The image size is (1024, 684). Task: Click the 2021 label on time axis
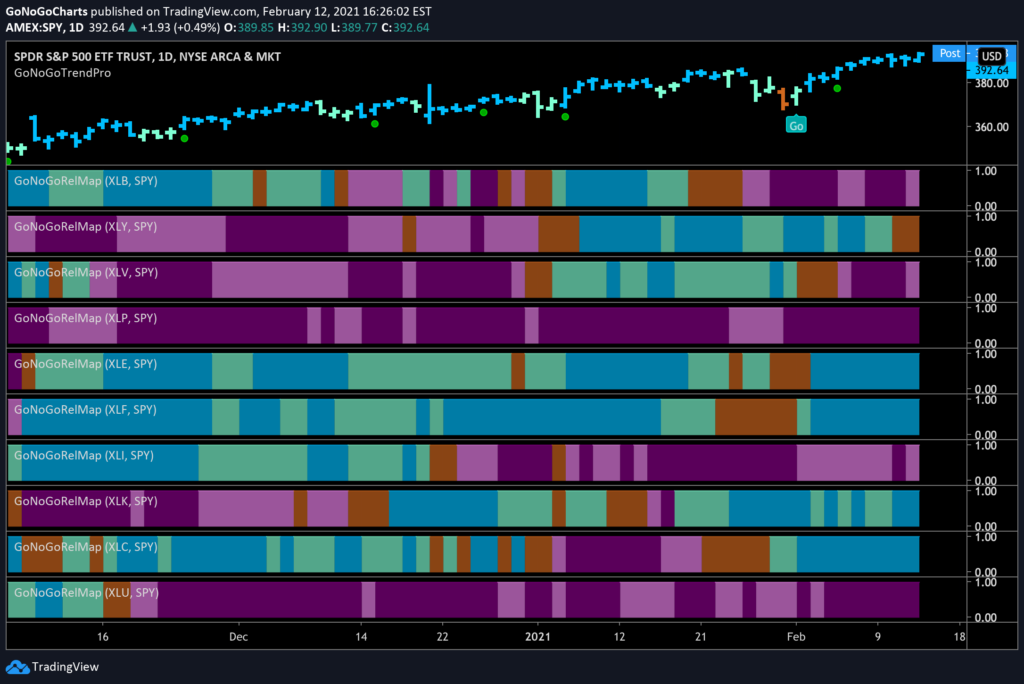point(537,636)
